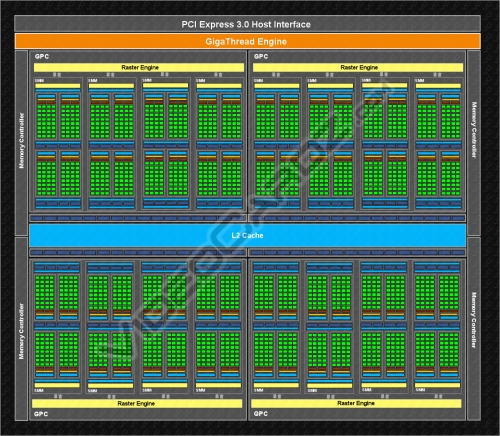500x436 pixels.
Task: Select the Raster Engine bar in top-right GPC
Action: (358, 68)
